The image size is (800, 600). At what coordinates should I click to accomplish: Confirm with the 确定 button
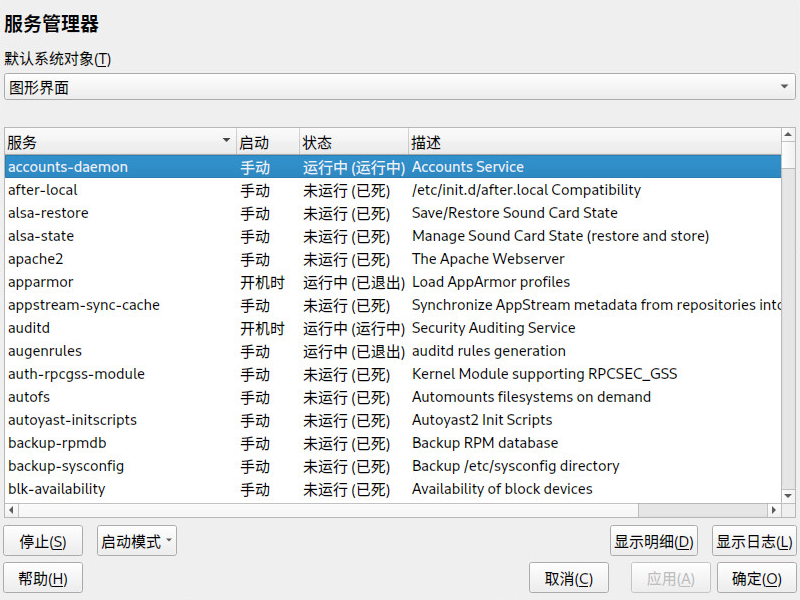point(756,578)
